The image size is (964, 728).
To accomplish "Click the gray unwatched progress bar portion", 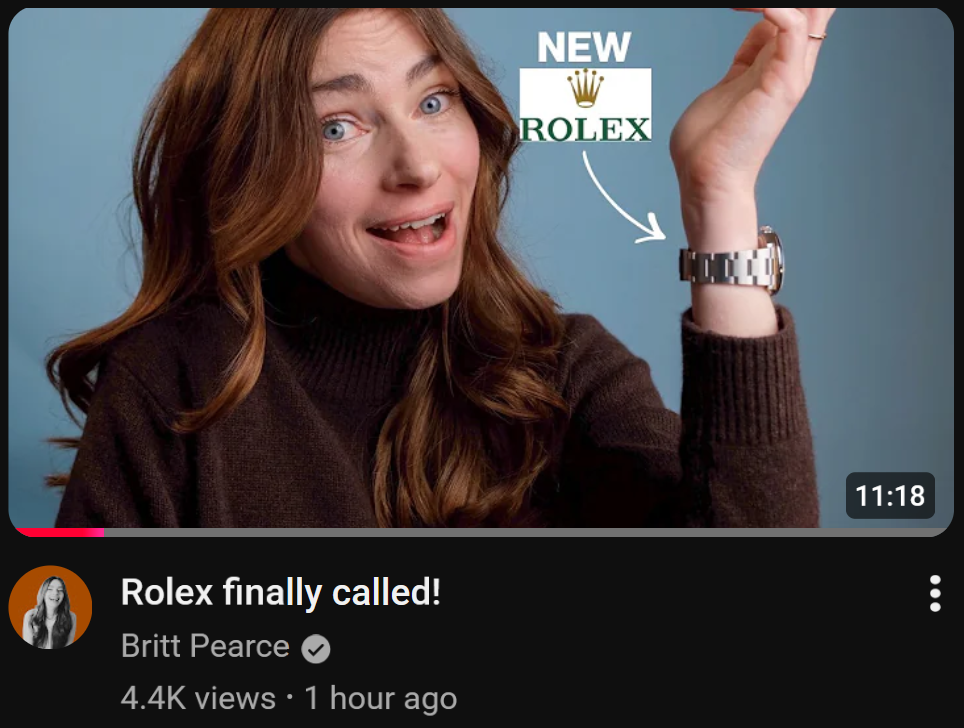I will click(527, 532).
